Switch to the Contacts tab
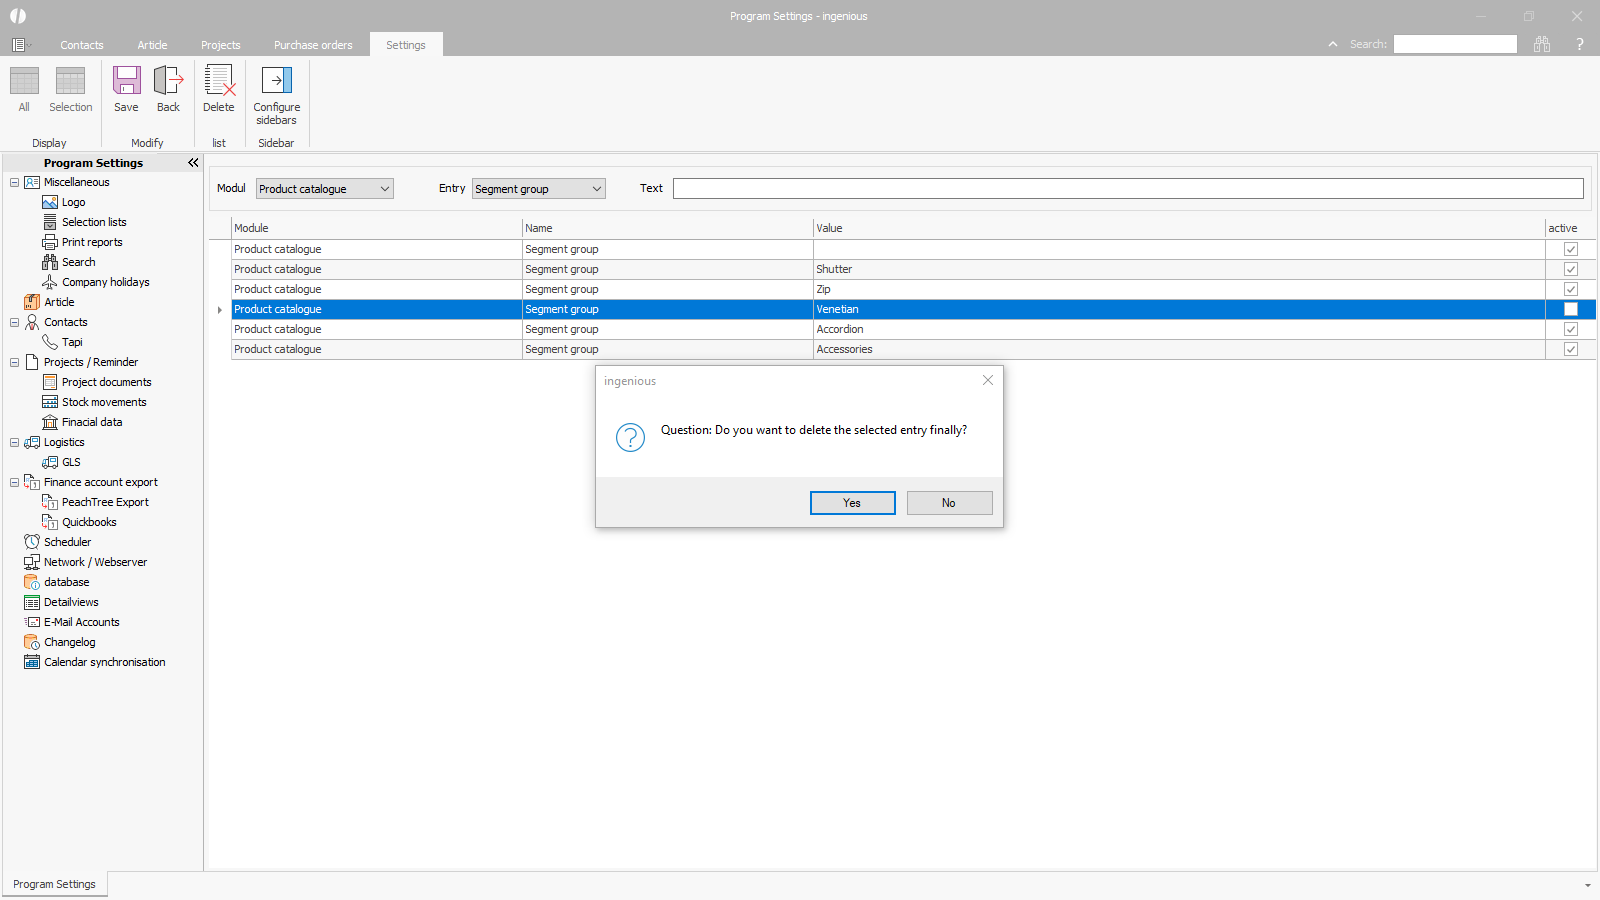 pyautogui.click(x=81, y=45)
